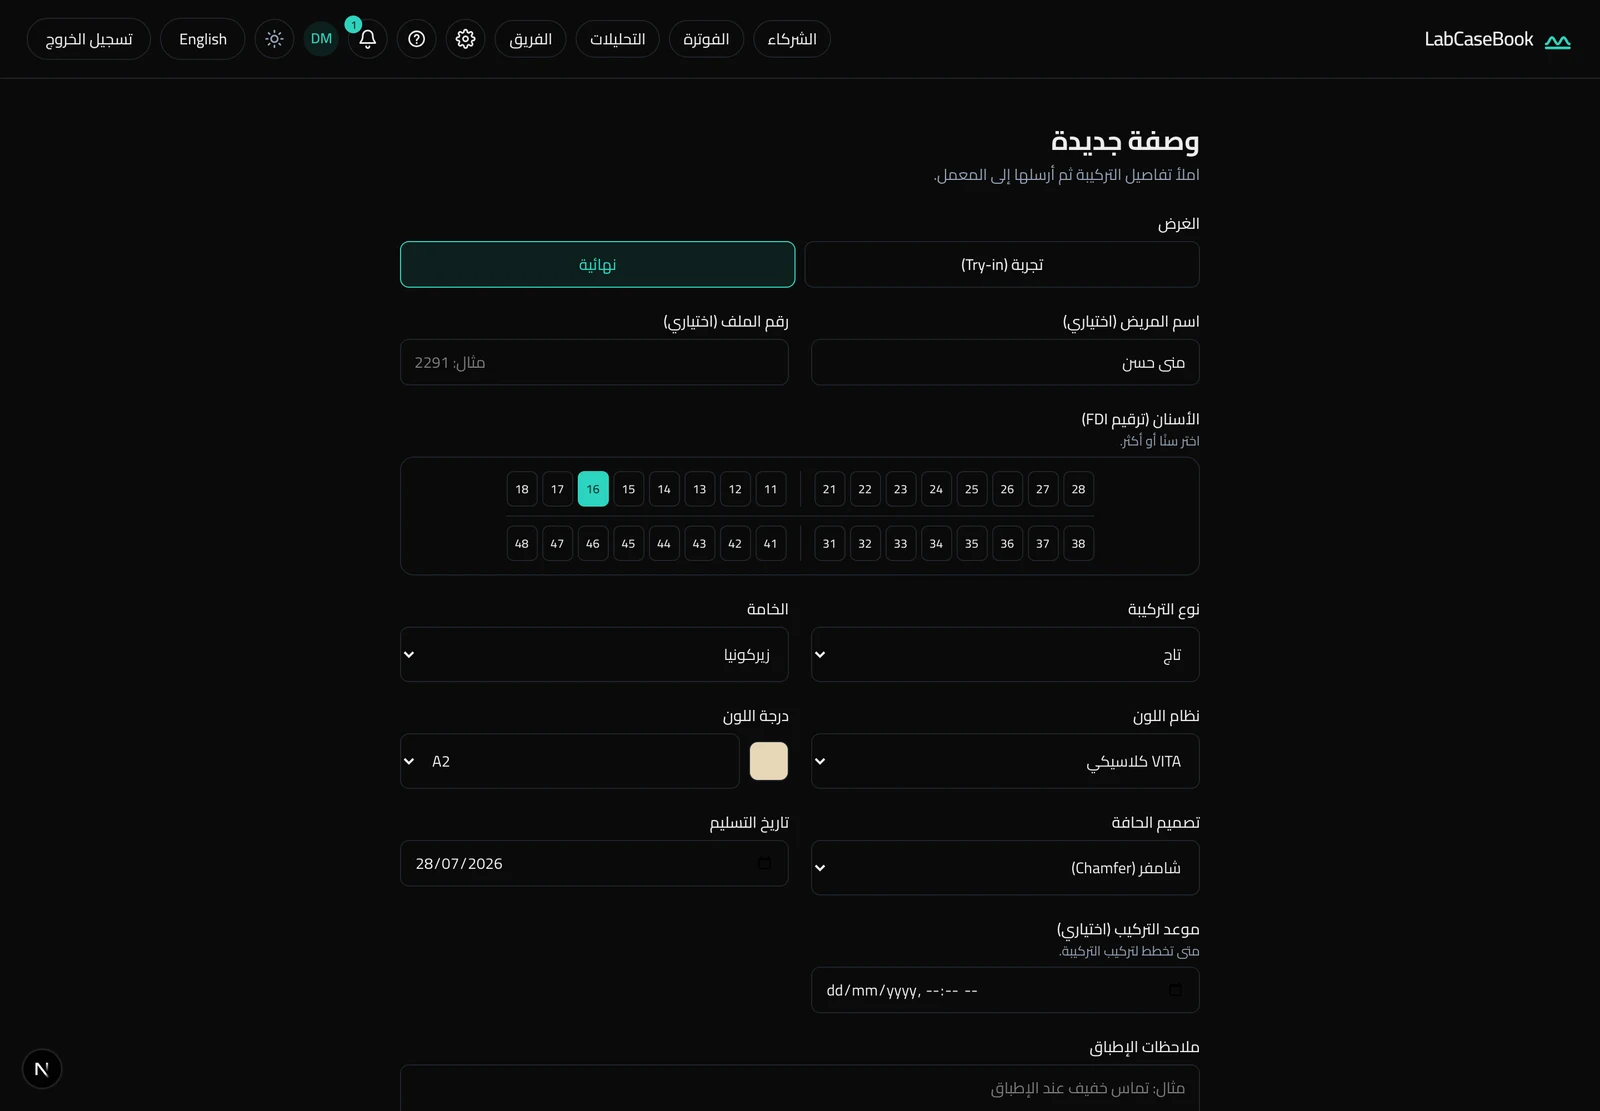Select tooth 42

tap(735, 543)
